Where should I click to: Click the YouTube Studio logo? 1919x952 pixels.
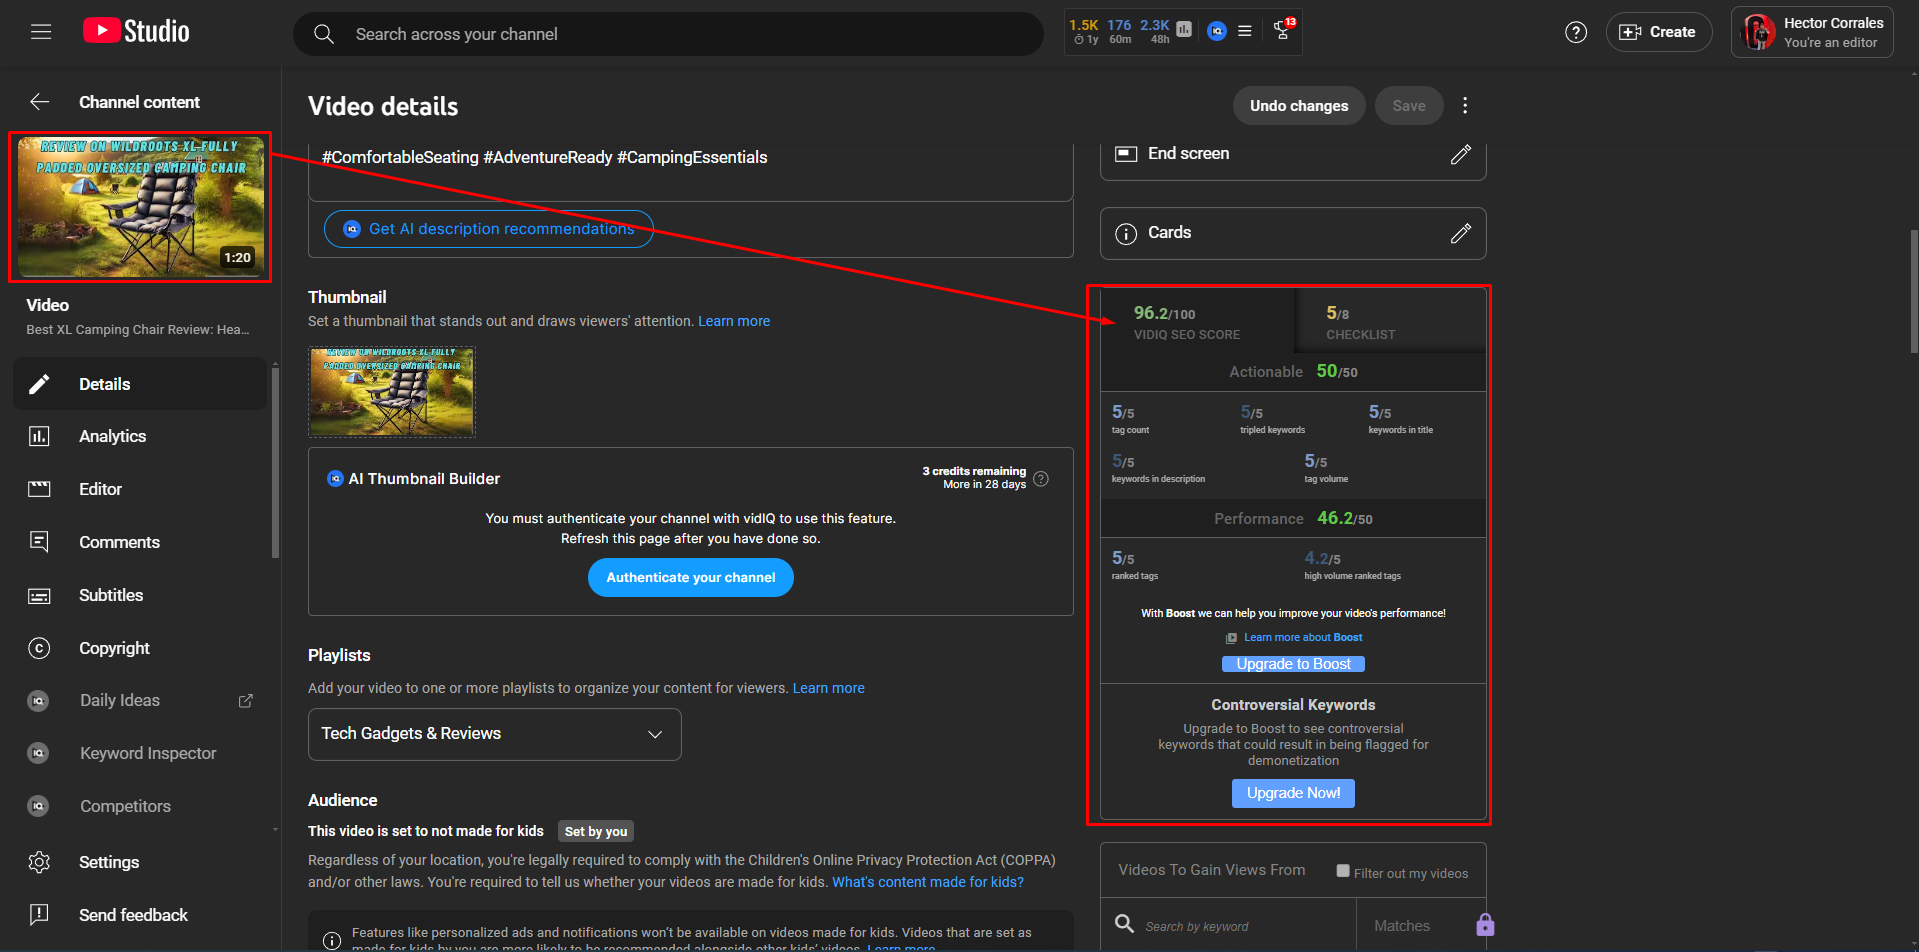[137, 32]
